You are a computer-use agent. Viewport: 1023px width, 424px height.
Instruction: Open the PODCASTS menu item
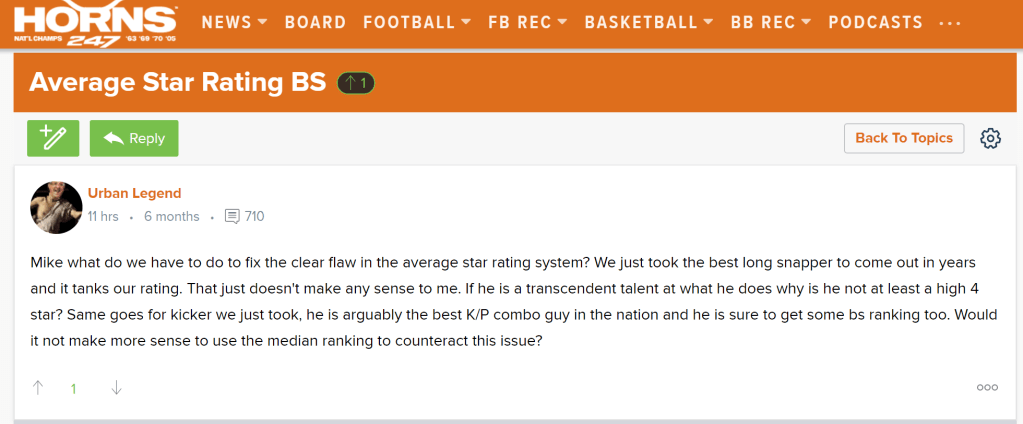pos(875,22)
